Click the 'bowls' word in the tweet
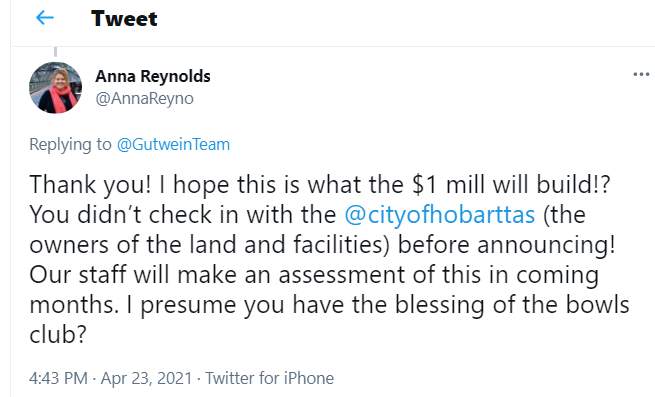 coord(597,305)
